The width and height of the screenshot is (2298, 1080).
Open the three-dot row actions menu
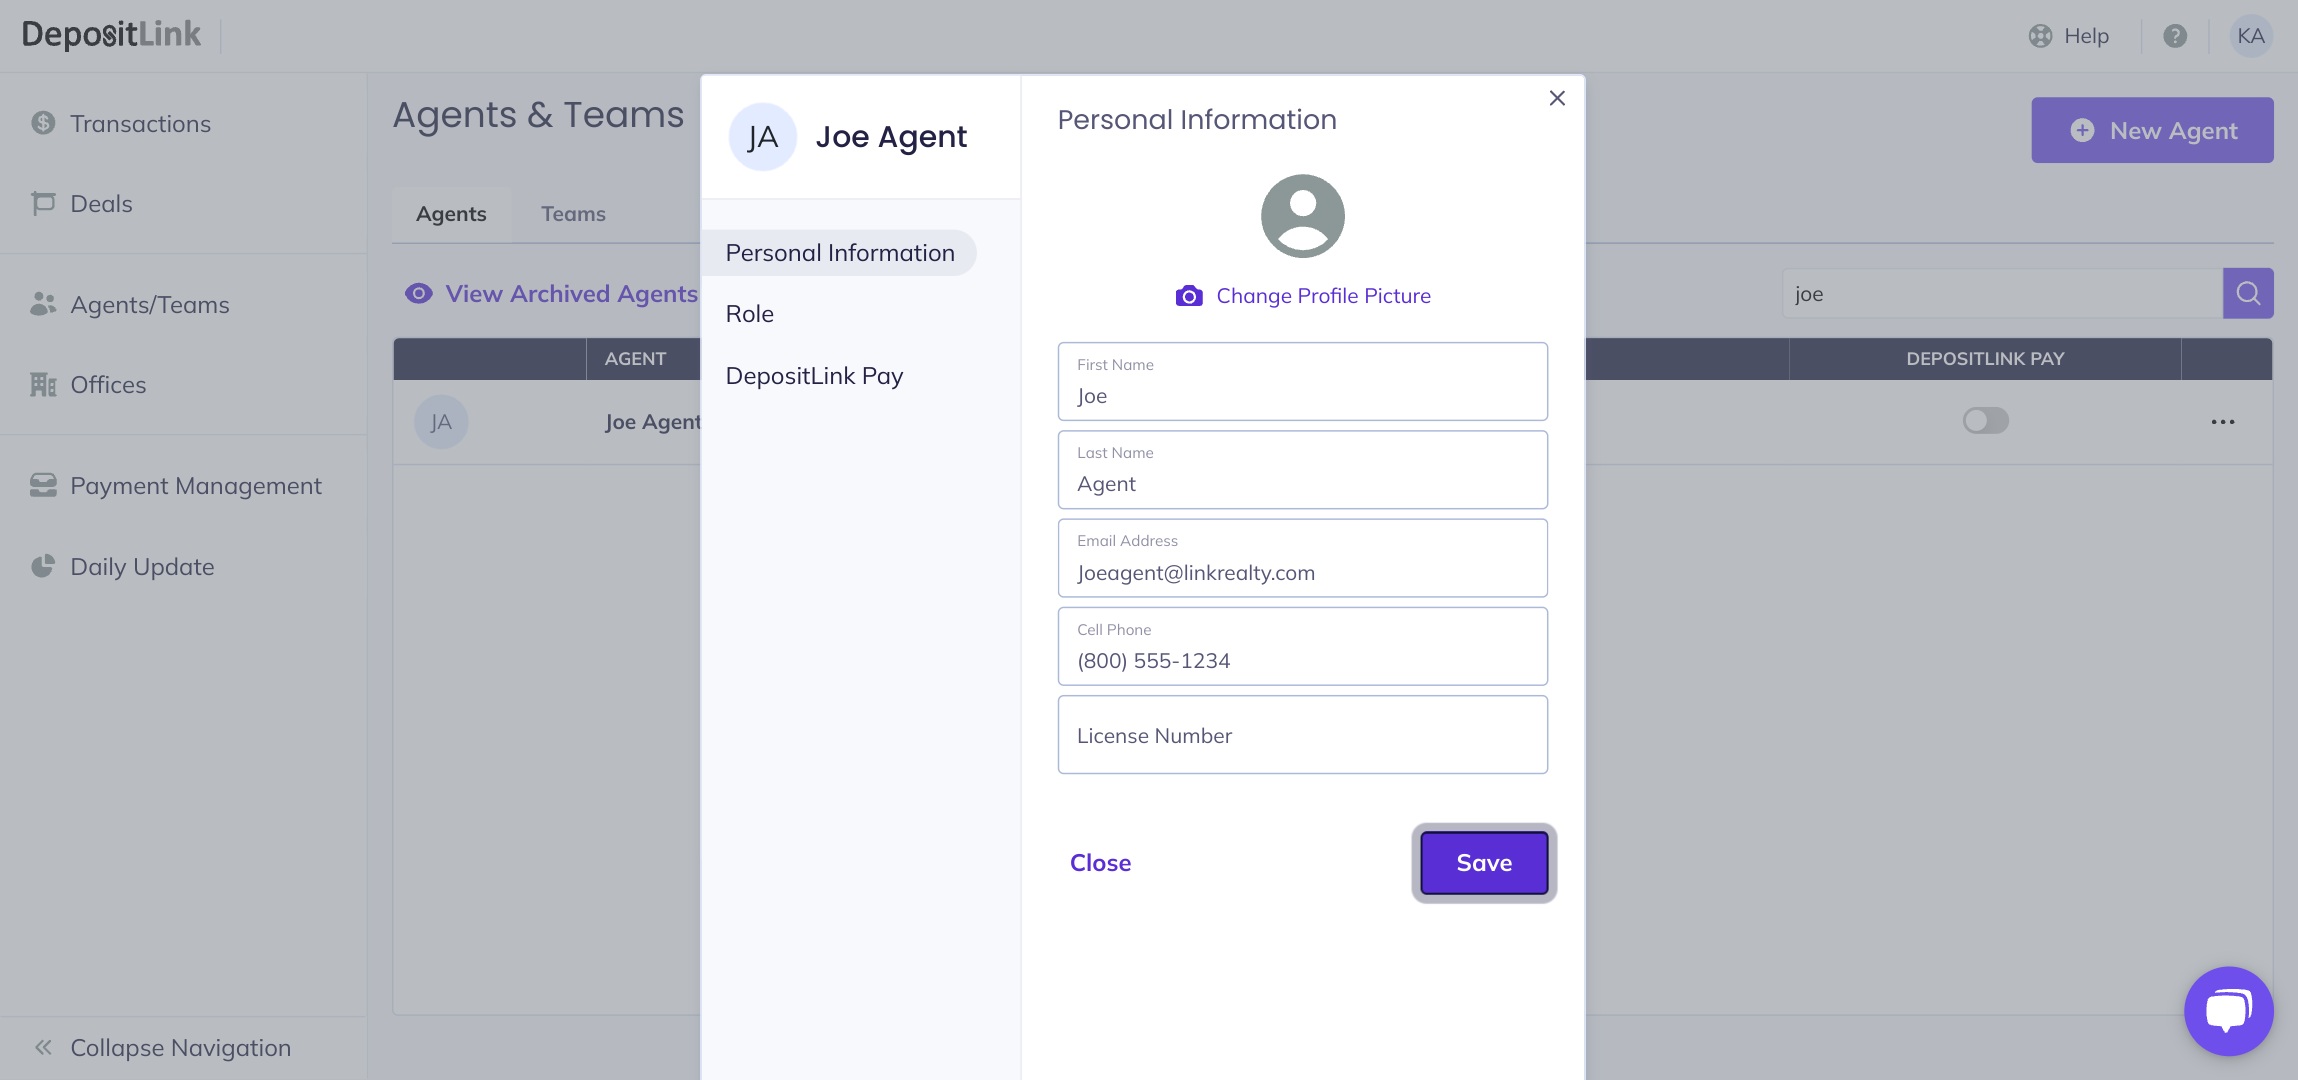(2222, 421)
